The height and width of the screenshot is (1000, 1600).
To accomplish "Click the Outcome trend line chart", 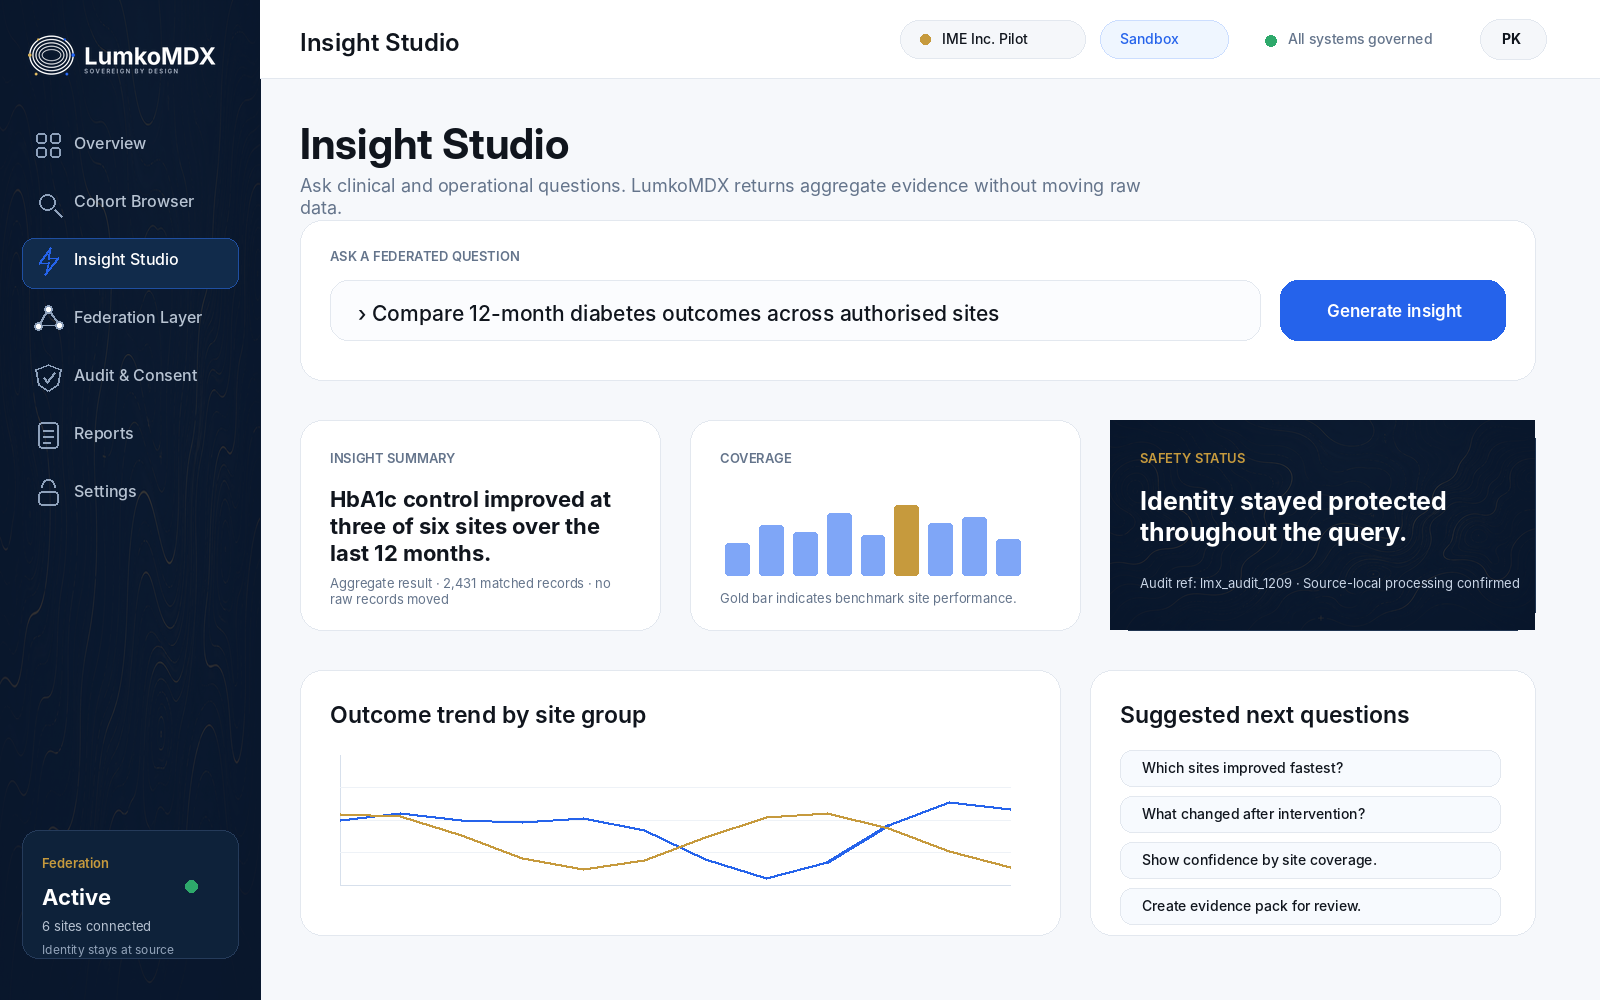I will coord(676,820).
